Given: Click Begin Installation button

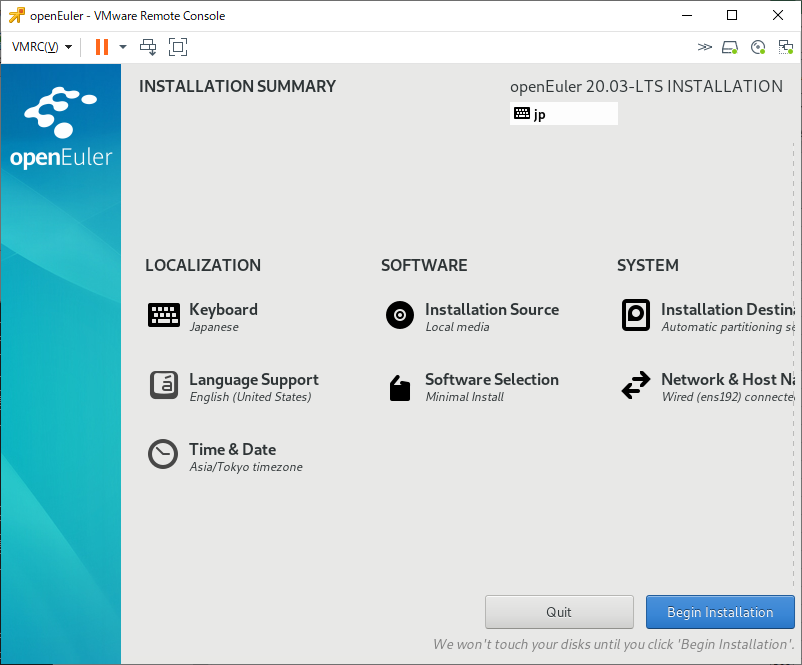Looking at the screenshot, I should (x=720, y=612).
